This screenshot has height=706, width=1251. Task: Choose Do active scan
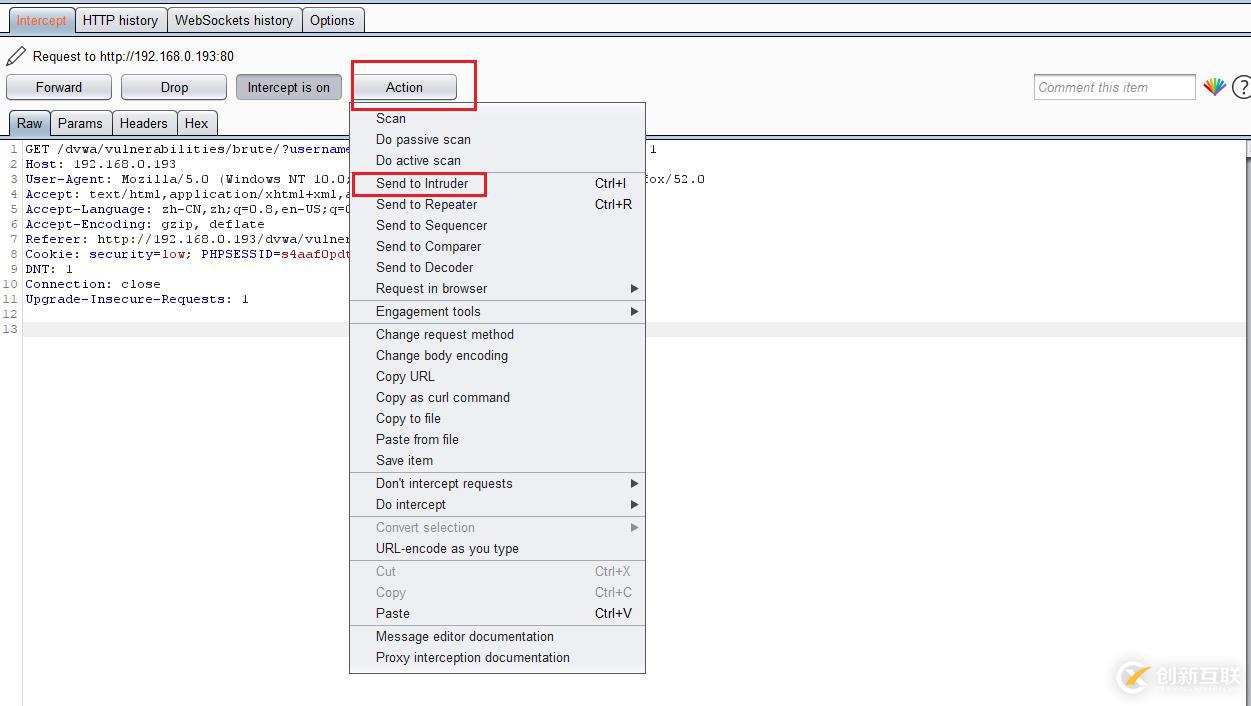[497, 160]
